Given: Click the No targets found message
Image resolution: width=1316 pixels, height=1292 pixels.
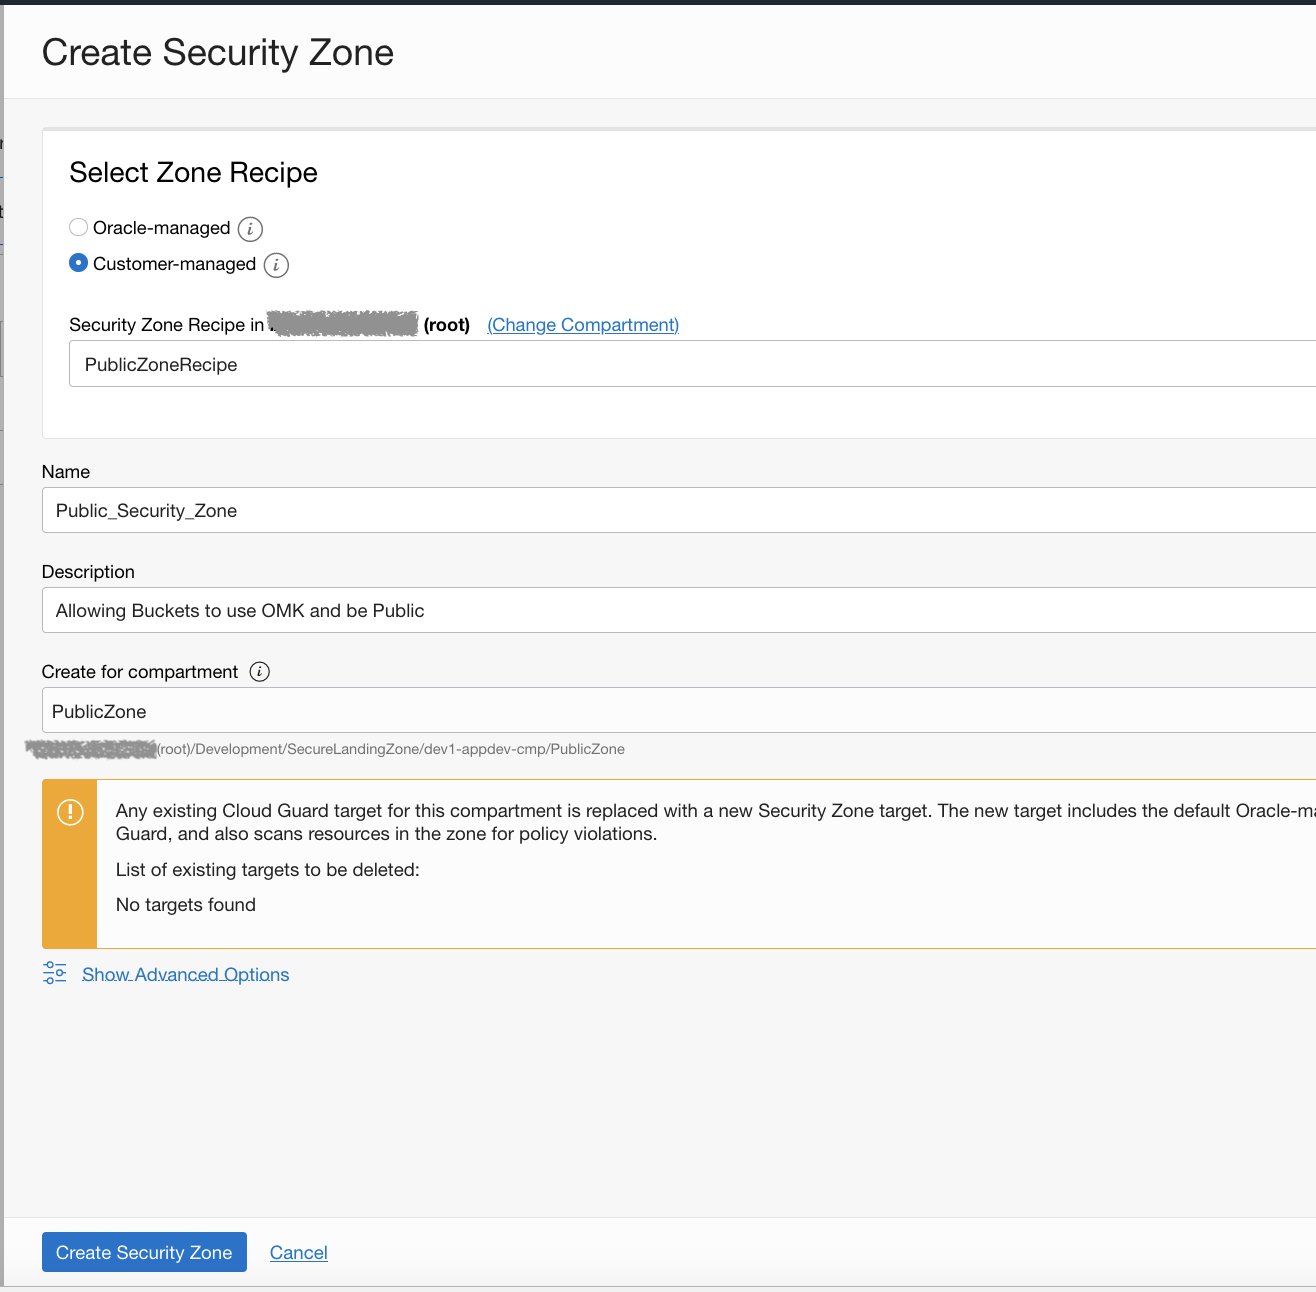Looking at the screenshot, I should [x=186, y=905].
